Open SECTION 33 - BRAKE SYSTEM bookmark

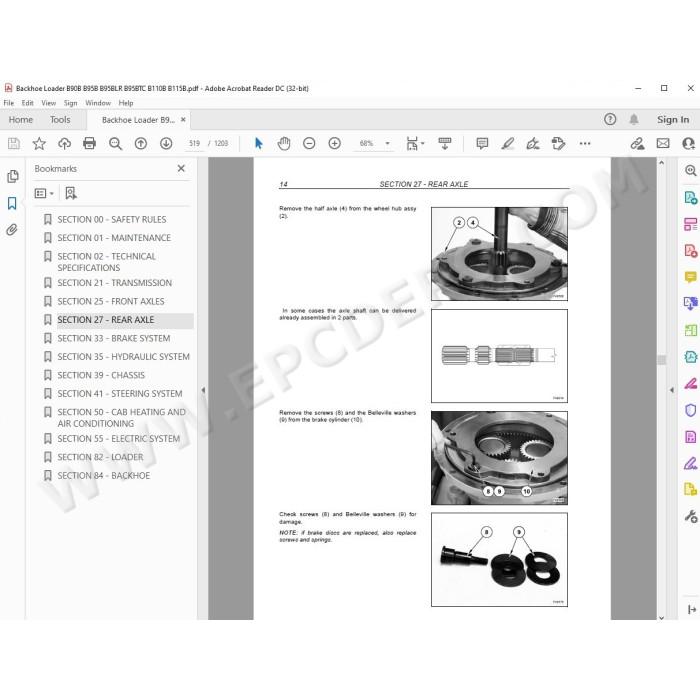tap(114, 338)
